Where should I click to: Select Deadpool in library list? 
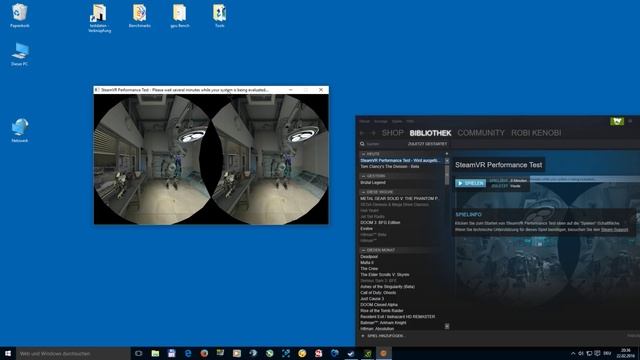coord(369,257)
